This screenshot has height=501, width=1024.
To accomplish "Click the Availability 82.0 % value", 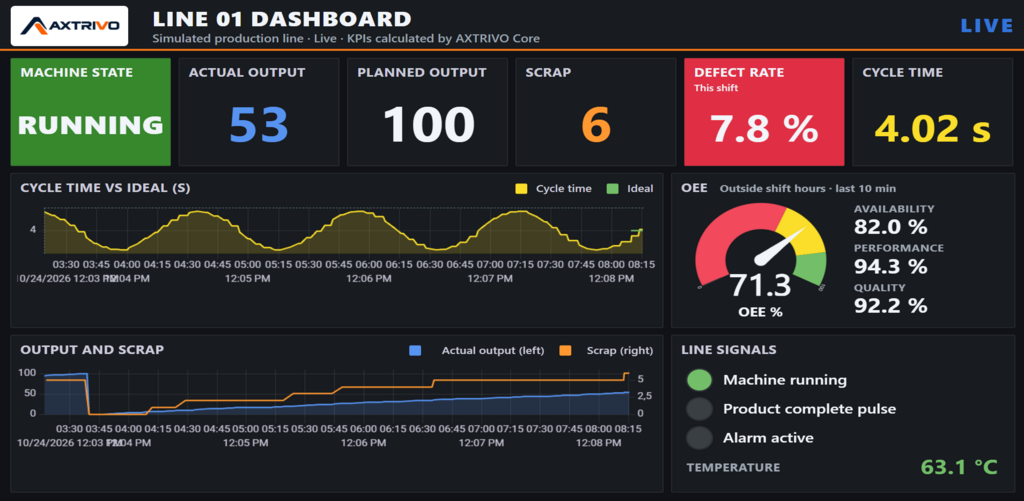I will 891,227.
